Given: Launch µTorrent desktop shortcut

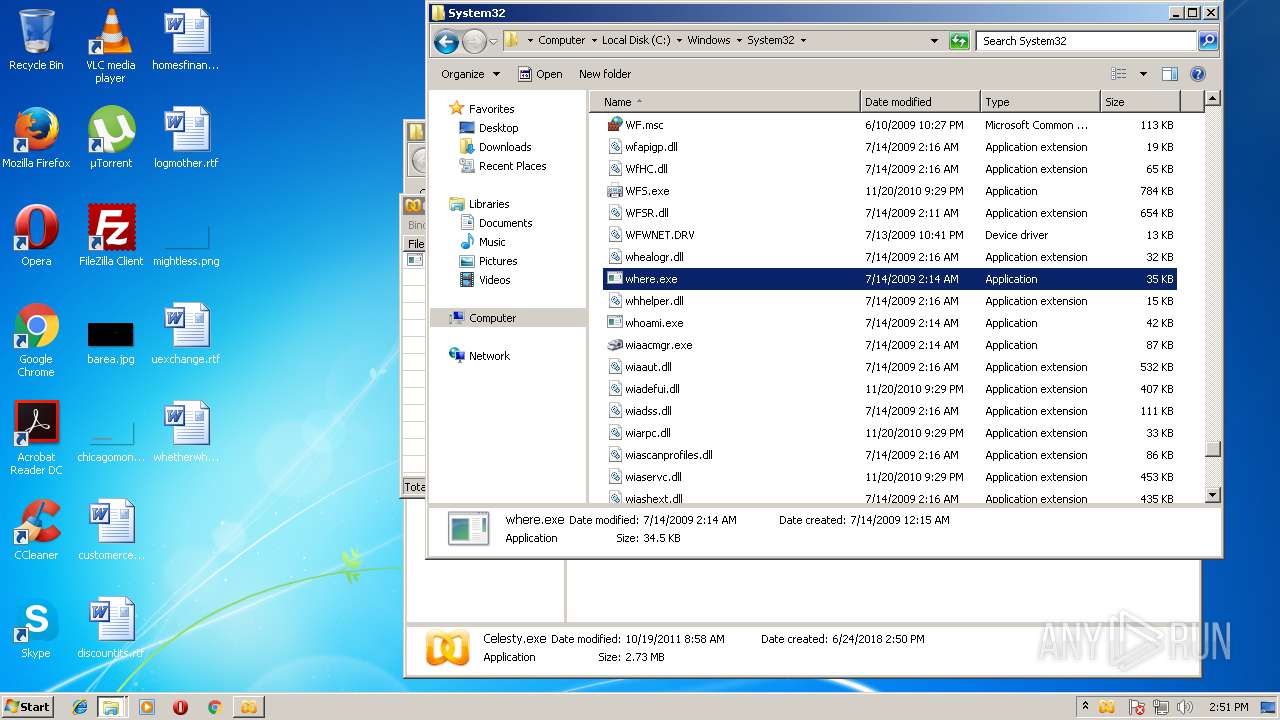Looking at the screenshot, I should pyautogui.click(x=110, y=138).
